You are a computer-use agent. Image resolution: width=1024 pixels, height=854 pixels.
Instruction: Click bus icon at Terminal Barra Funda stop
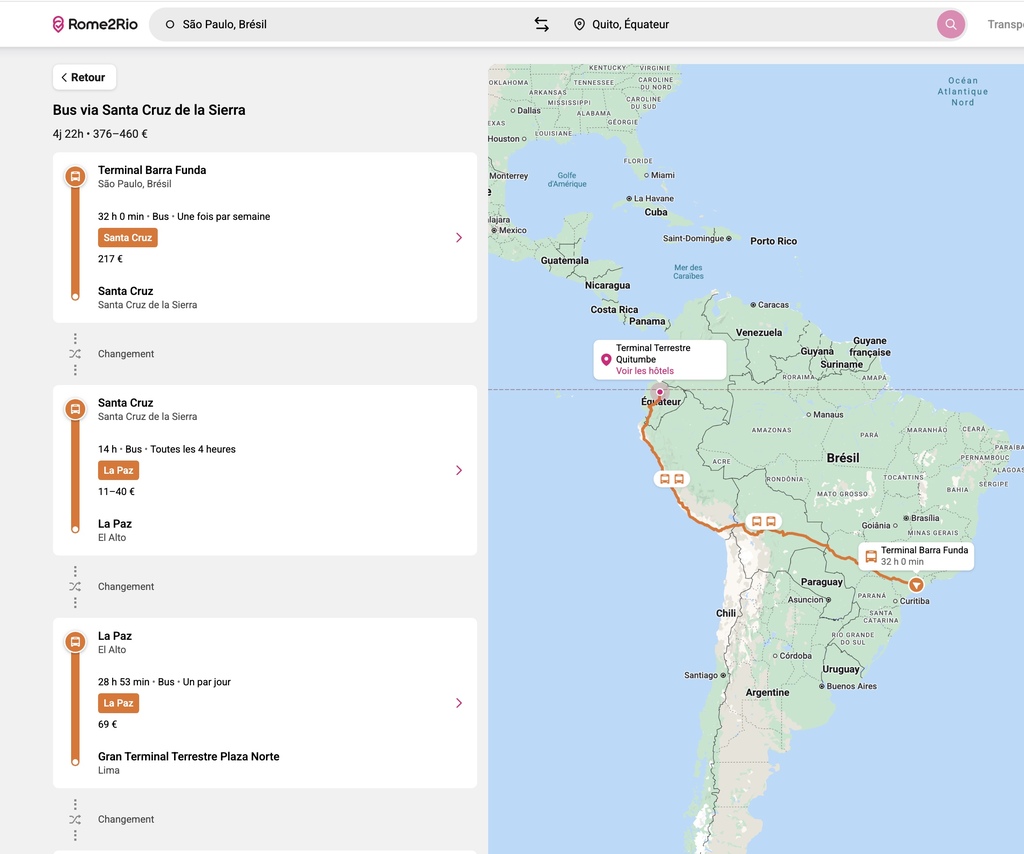coord(75,177)
